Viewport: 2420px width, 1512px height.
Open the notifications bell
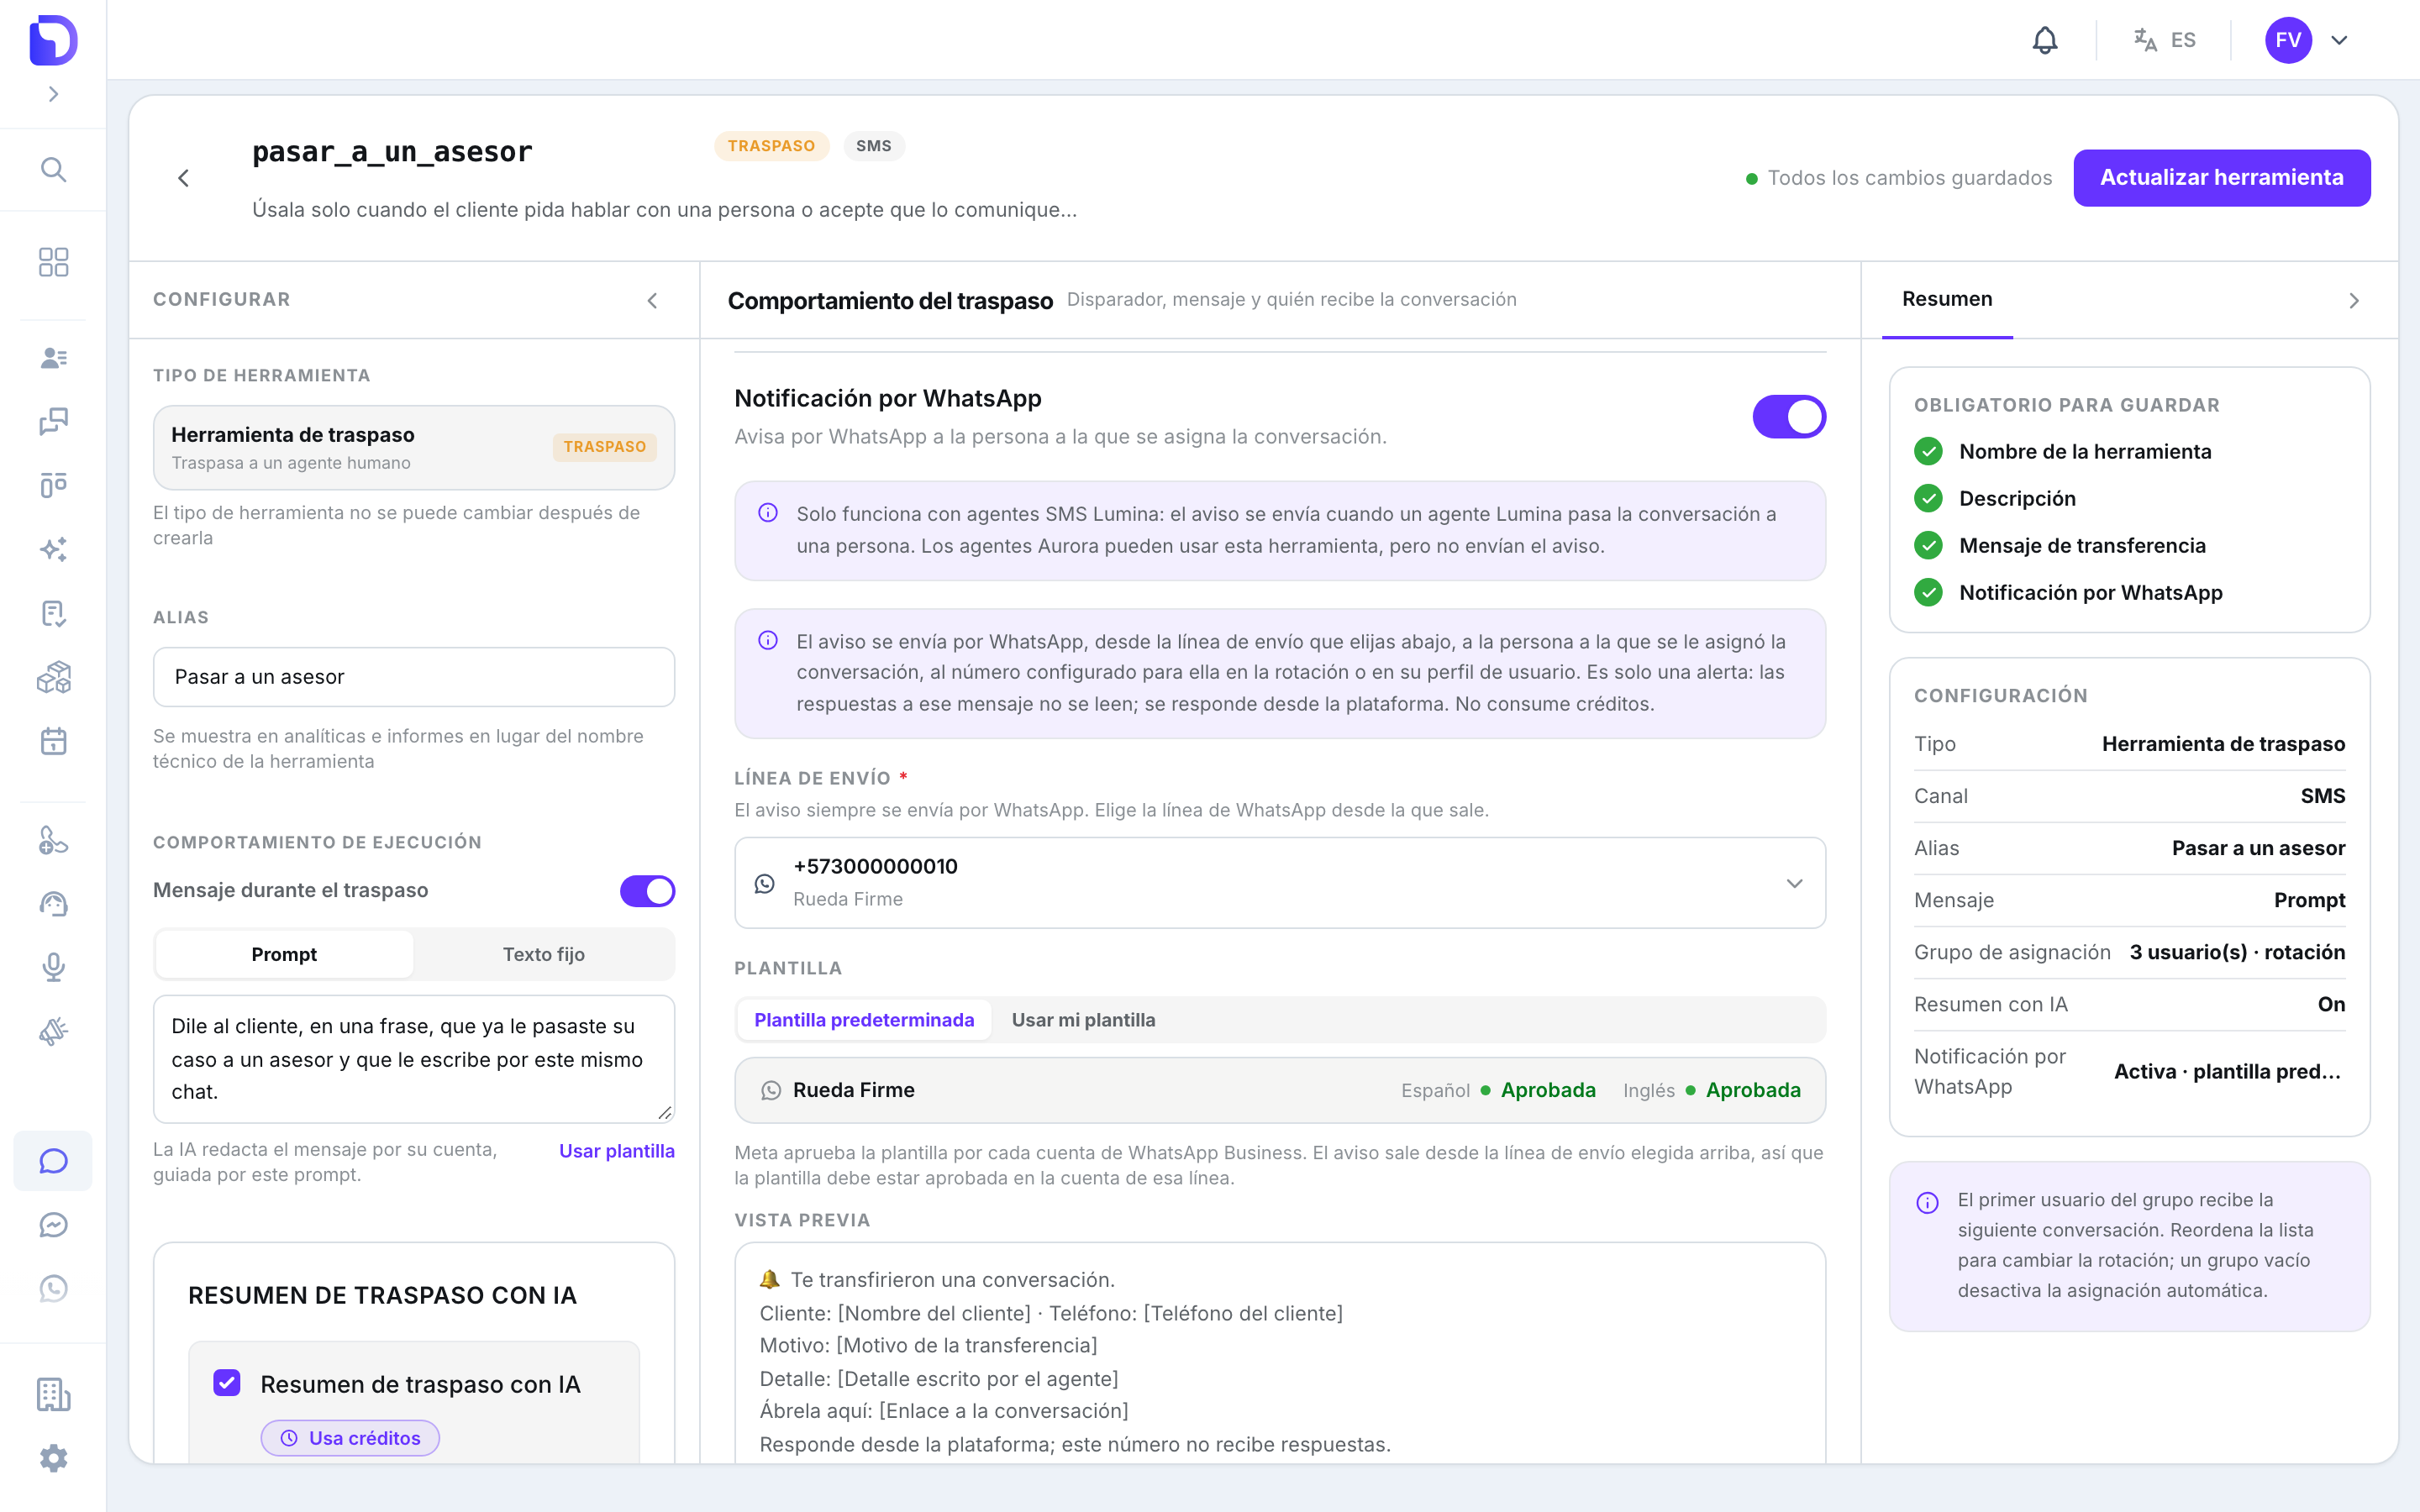tap(2045, 40)
